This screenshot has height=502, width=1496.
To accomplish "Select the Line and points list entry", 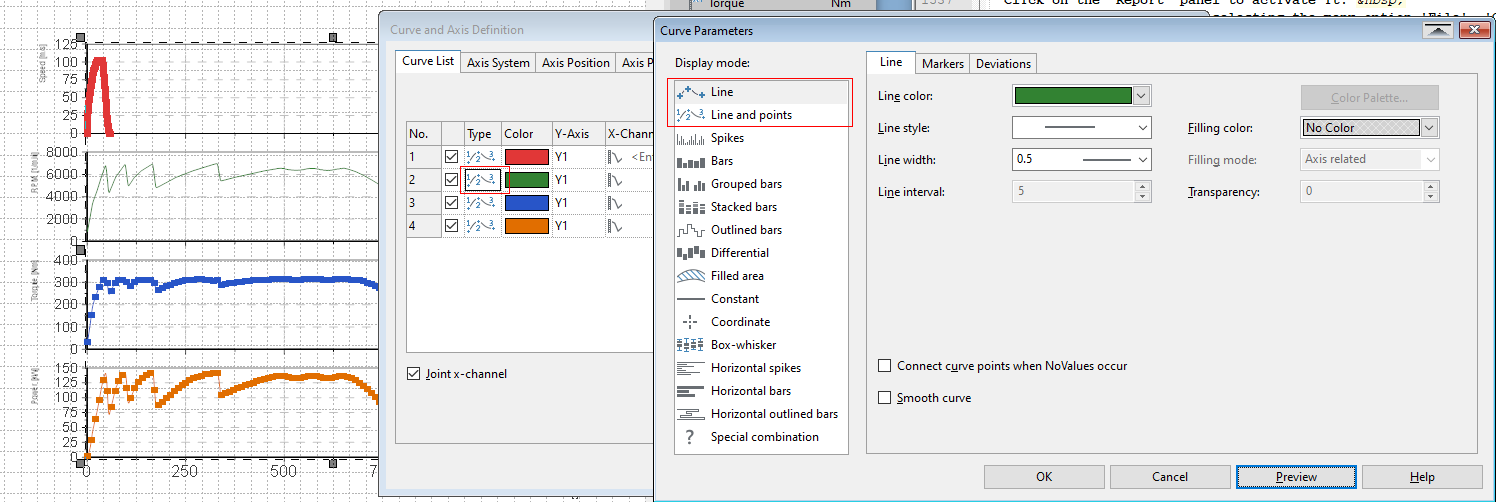I will [x=751, y=115].
